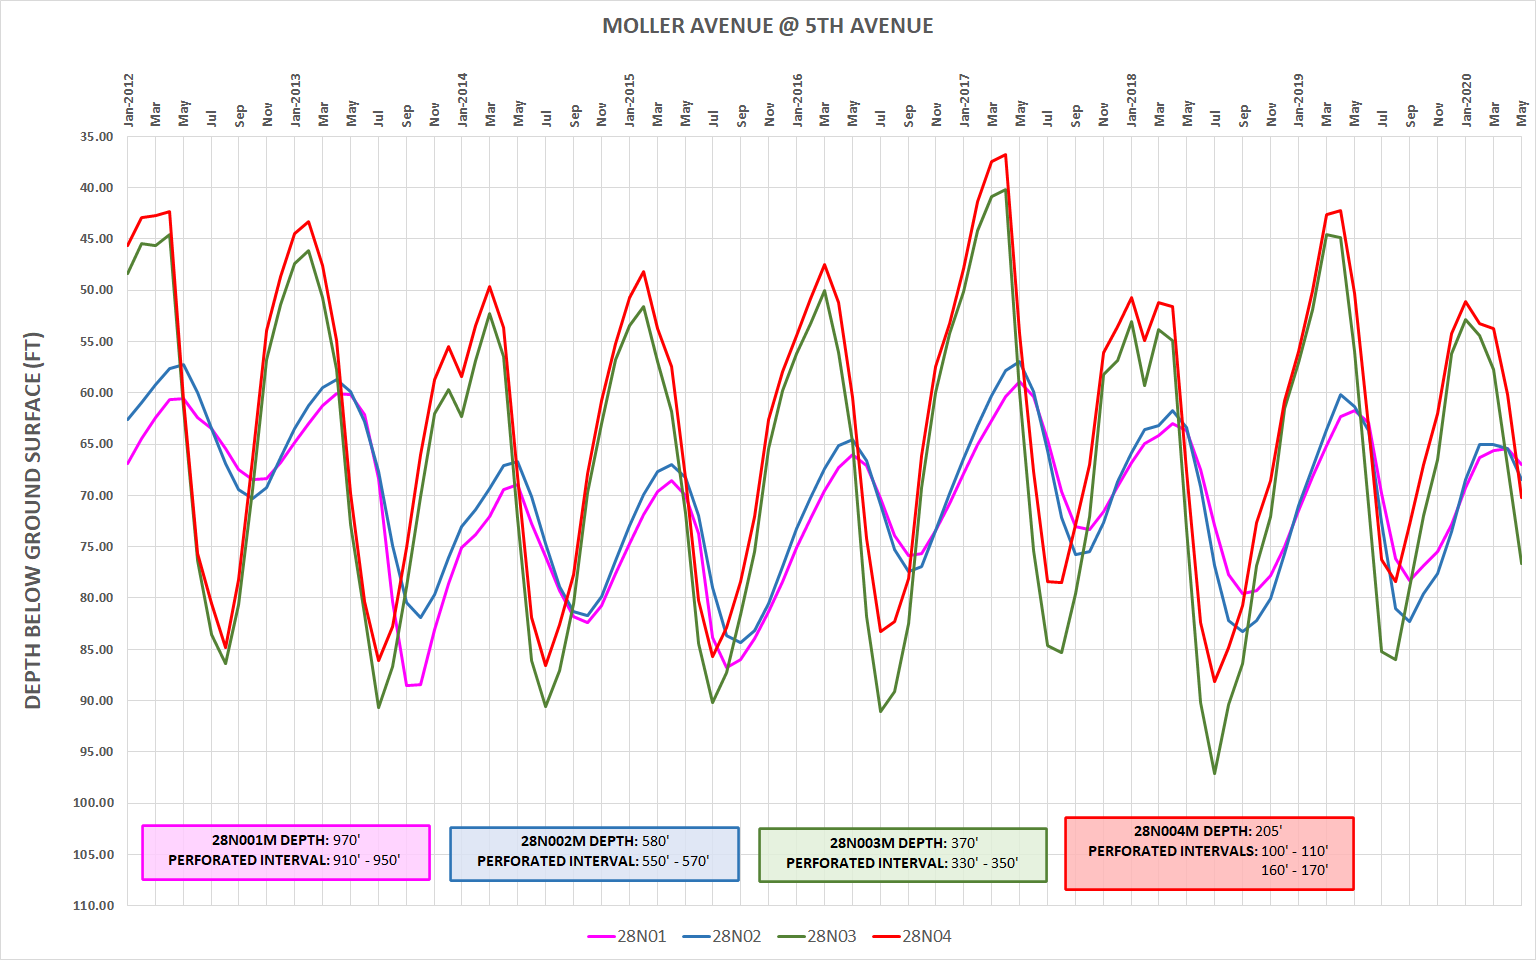Click the green 28N03 data series line
The width and height of the screenshot is (1536, 960).
point(1214,772)
